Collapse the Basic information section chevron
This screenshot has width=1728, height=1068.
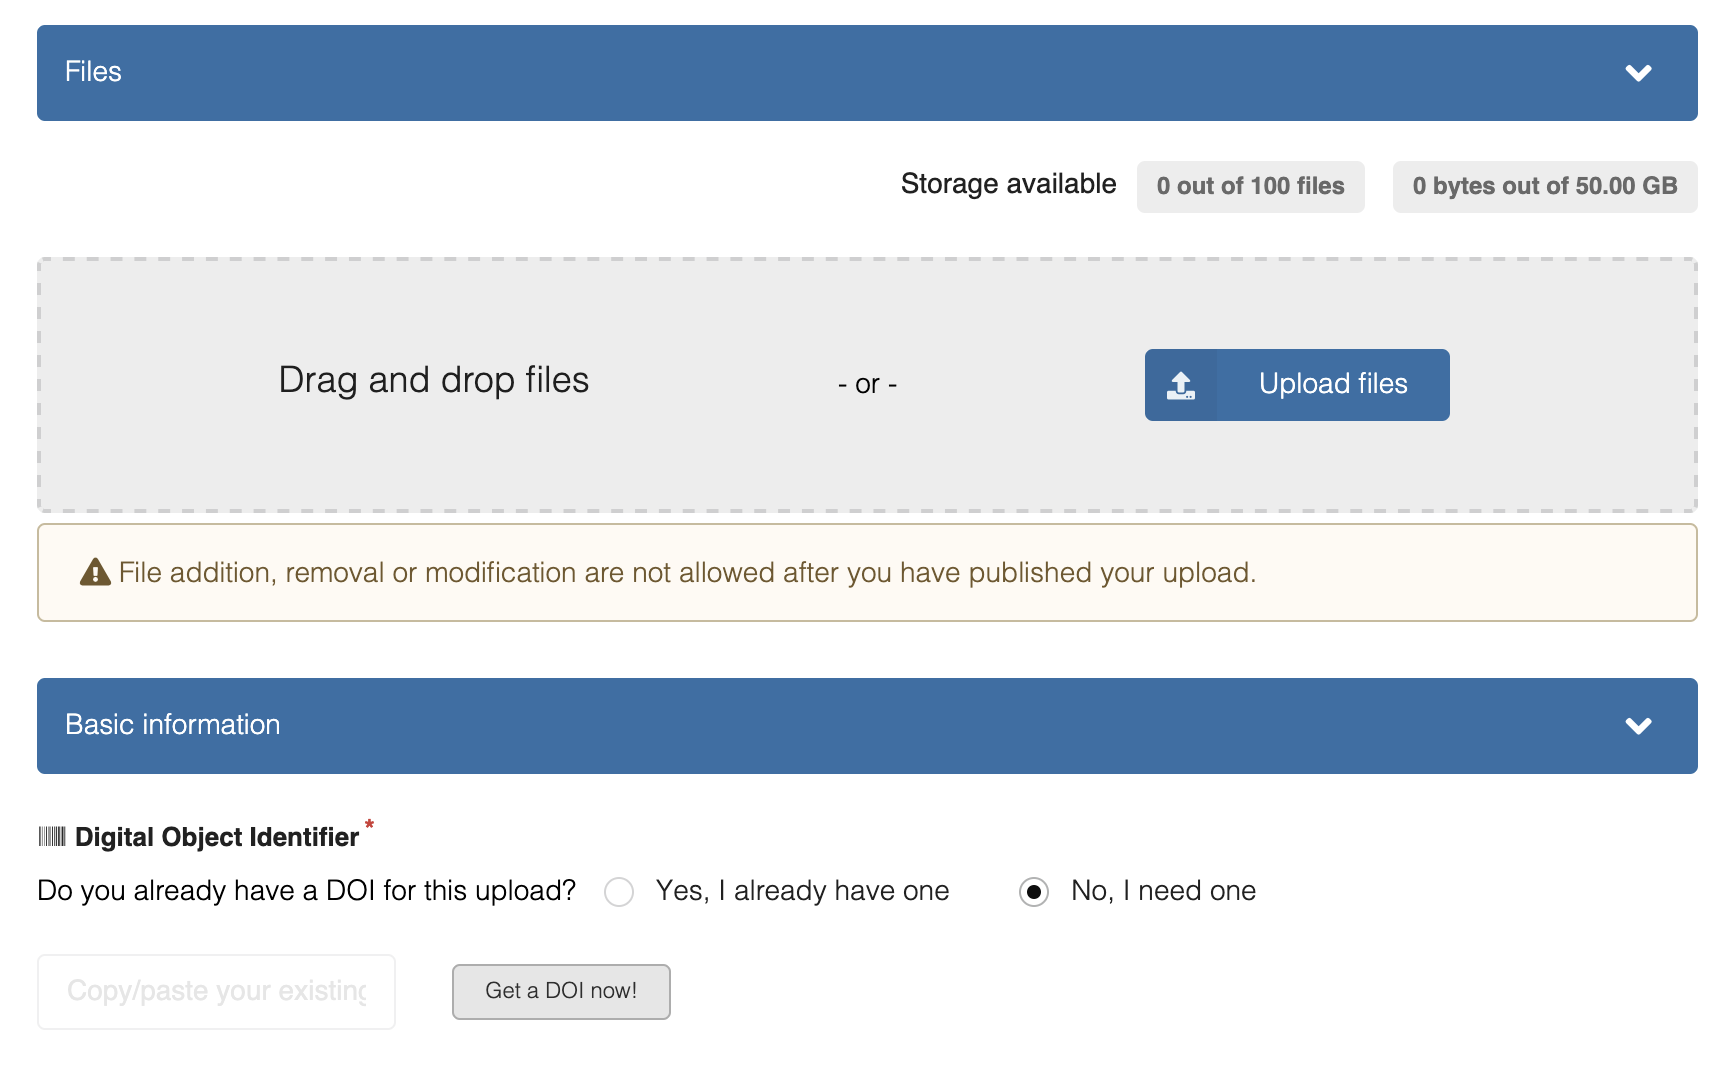click(1638, 726)
